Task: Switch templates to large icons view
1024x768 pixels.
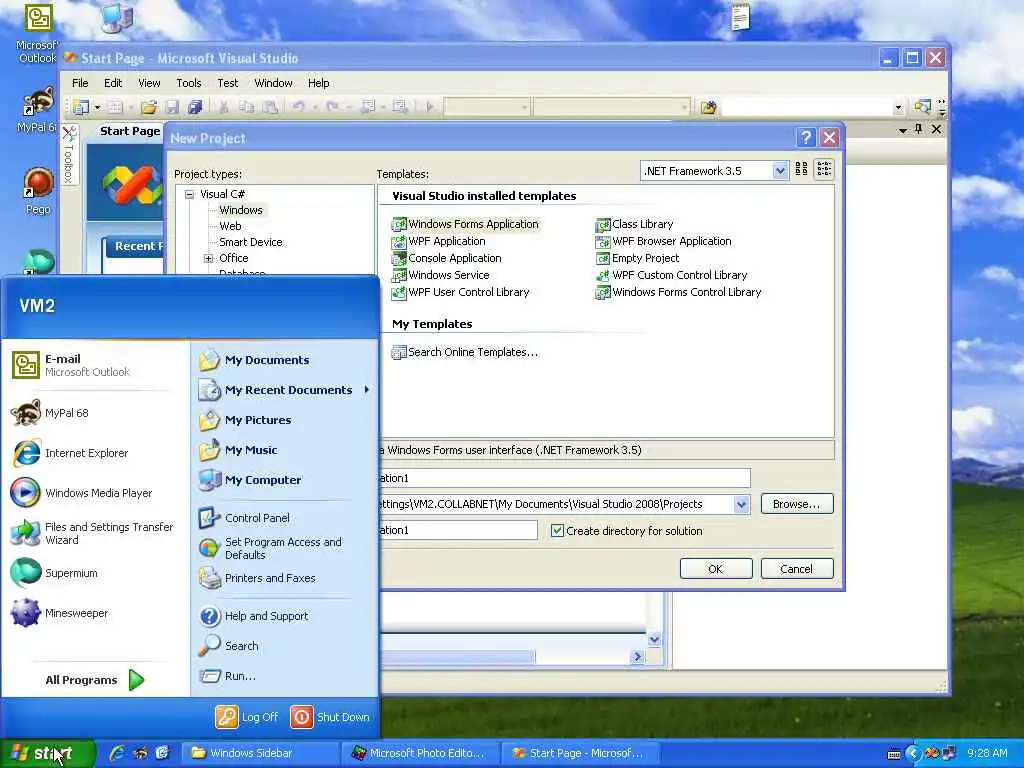Action: (x=801, y=170)
